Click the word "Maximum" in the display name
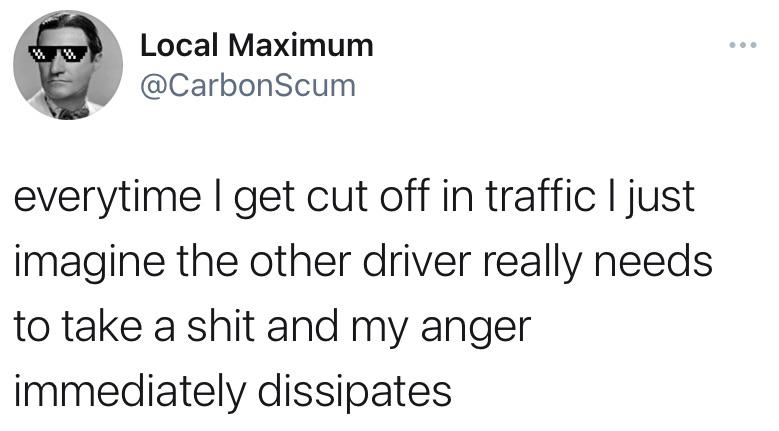This screenshot has height=431, width=779. [301, 45]
